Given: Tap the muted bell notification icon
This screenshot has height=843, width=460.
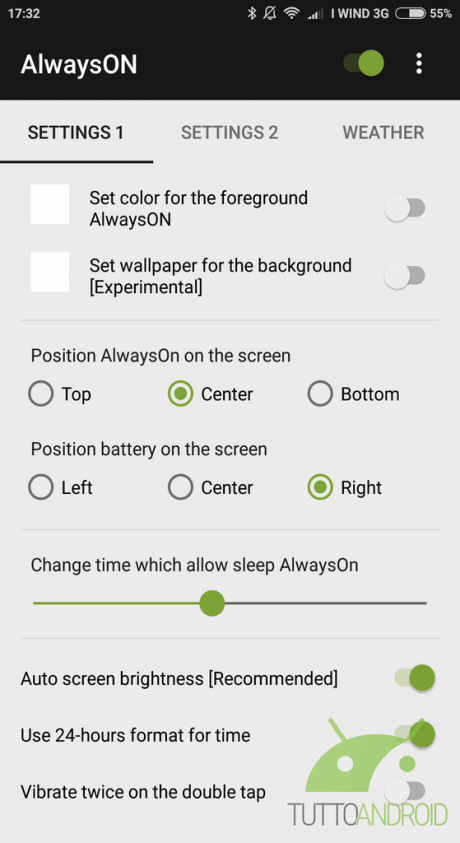Looking at the screenshot, I should 270,13.
